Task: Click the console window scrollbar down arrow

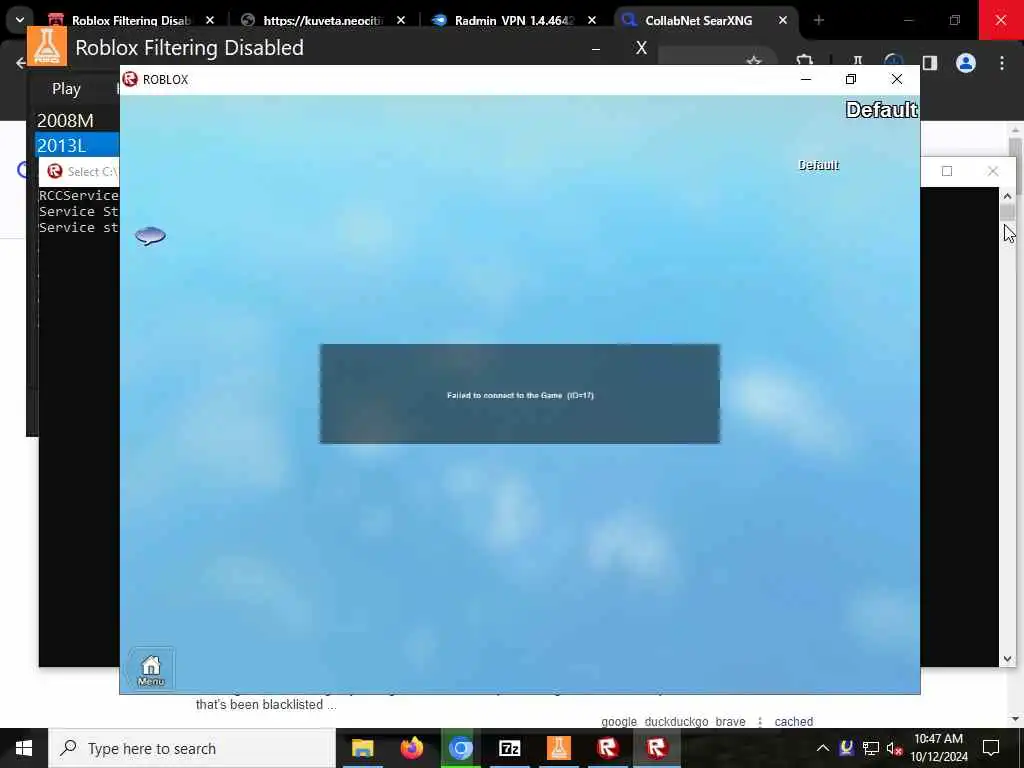Action: [x=1007, y=659]
